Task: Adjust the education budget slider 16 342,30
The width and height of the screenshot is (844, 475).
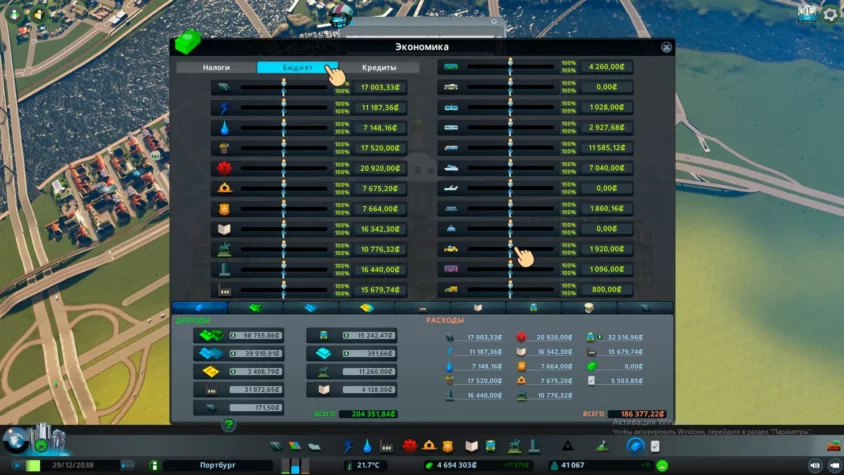Action: pyautogui.click(x=284, y=229)
